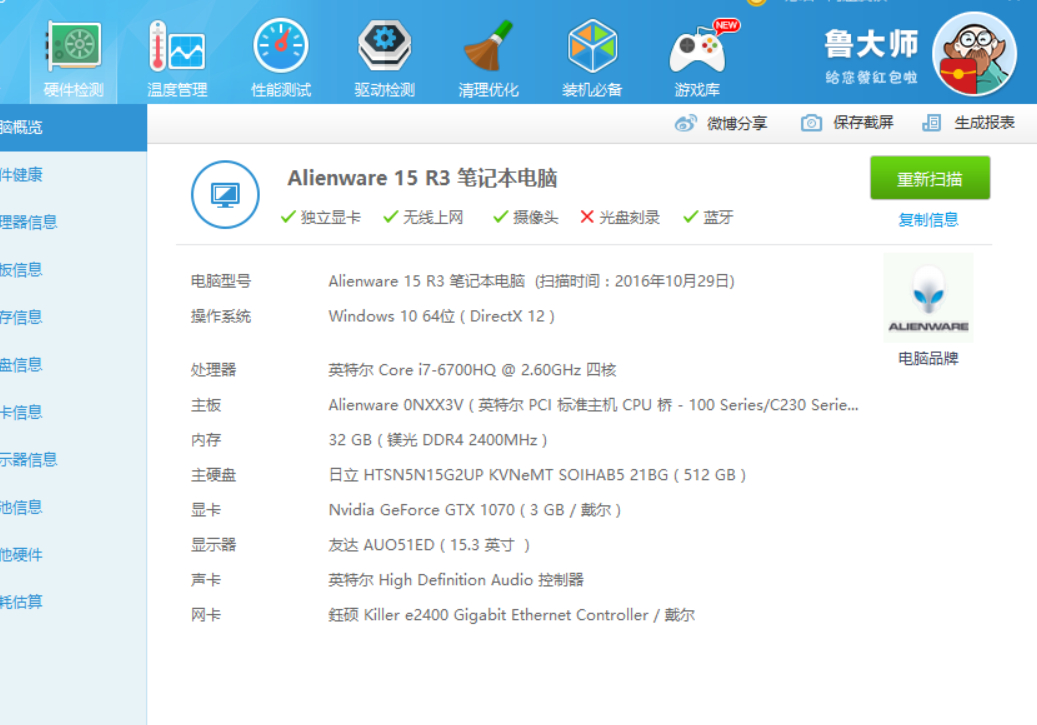Click 生成报表 label
Screen dimensions: 1037x725
click(x=984, y=122)
